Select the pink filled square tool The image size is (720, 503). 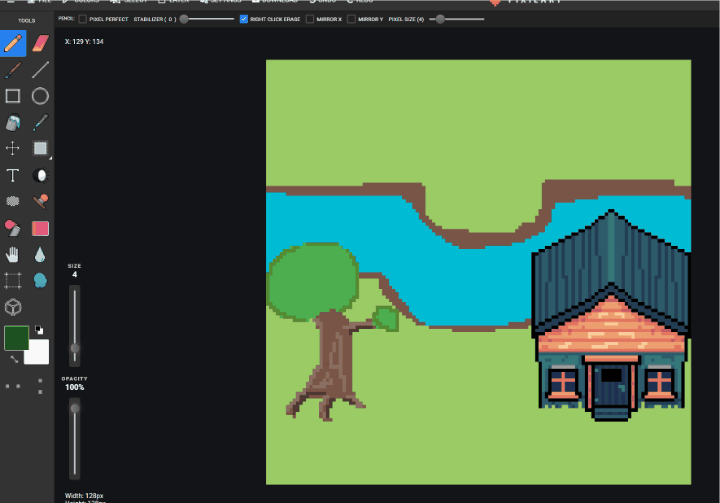pyautogui.click(x=40, y=228)
